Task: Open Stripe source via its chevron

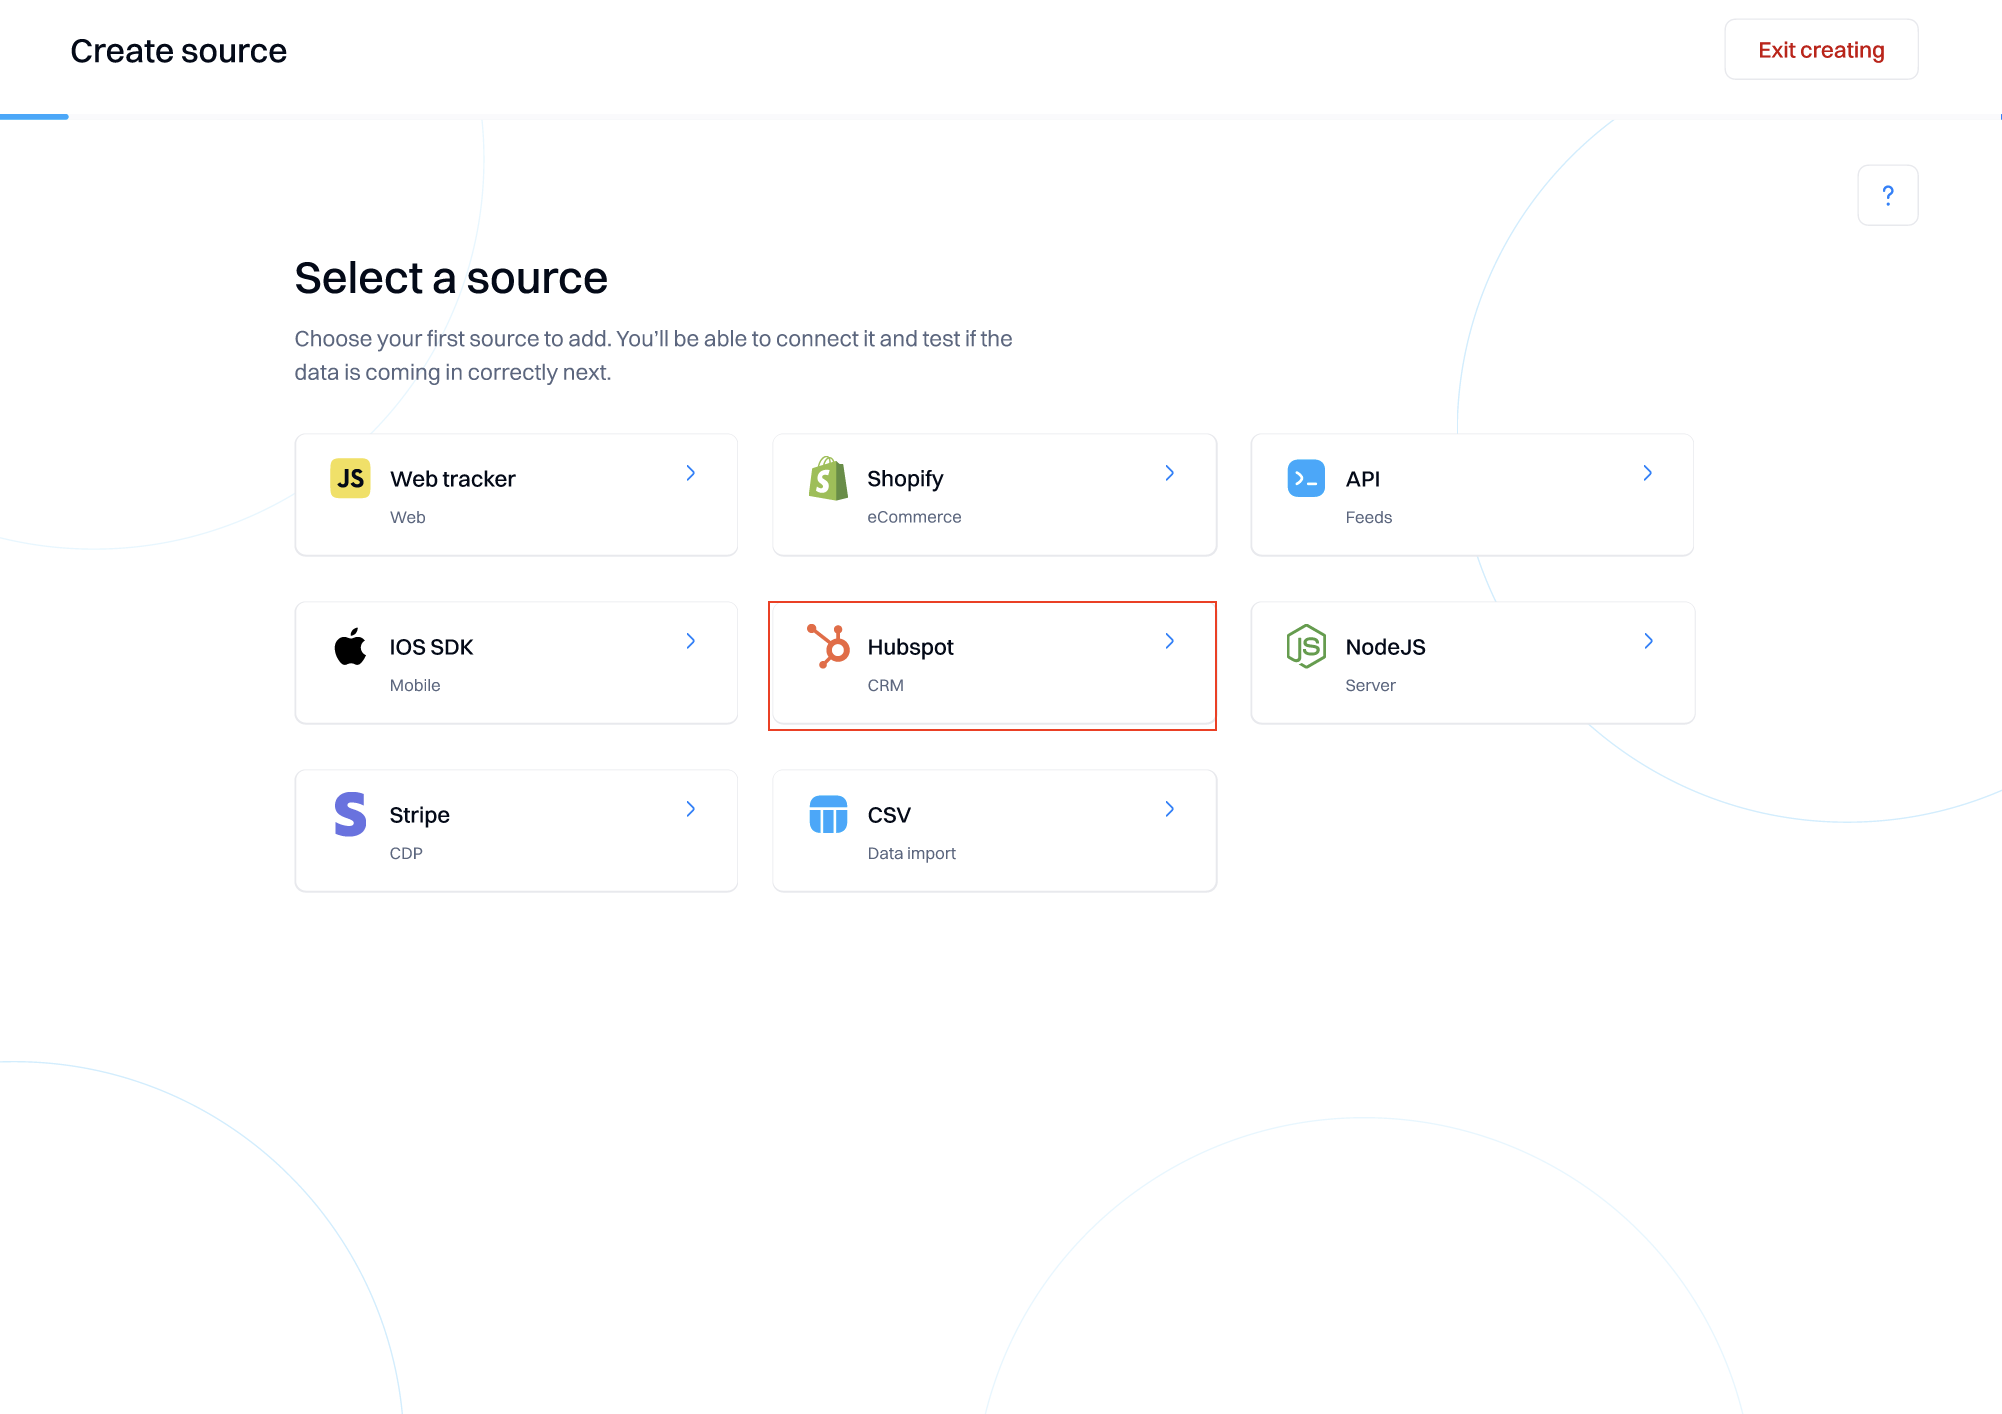Action: pyautogui.click(x=690, y=809)
